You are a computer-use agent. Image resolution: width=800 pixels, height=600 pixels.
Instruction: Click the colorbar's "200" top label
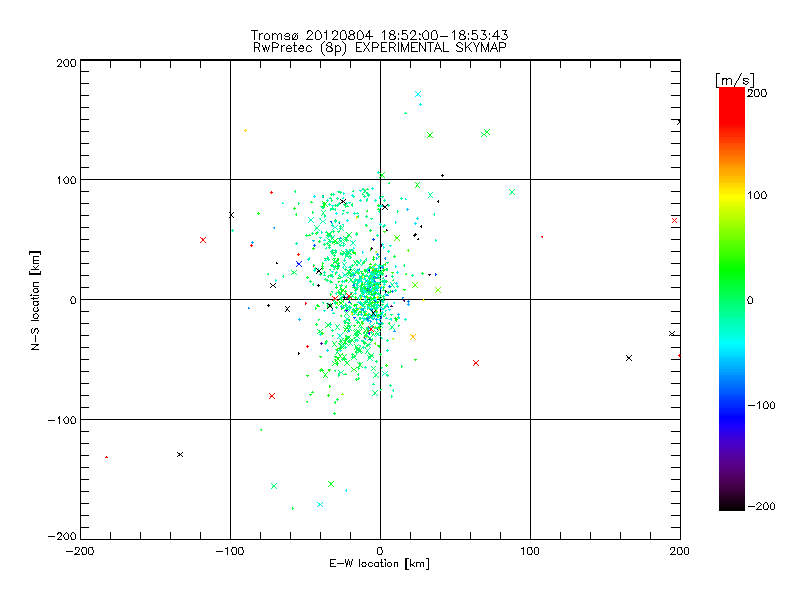[x=757, y=93]
